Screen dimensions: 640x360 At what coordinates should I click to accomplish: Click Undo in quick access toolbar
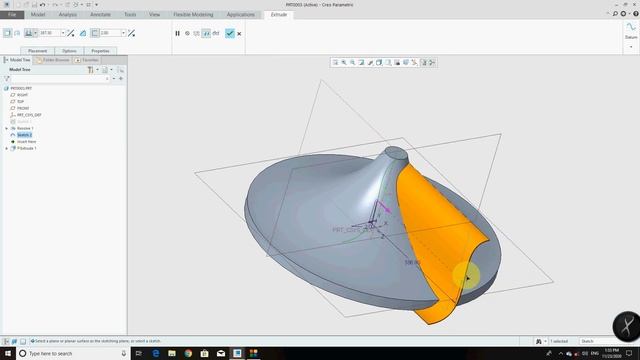tap(42, 4)
